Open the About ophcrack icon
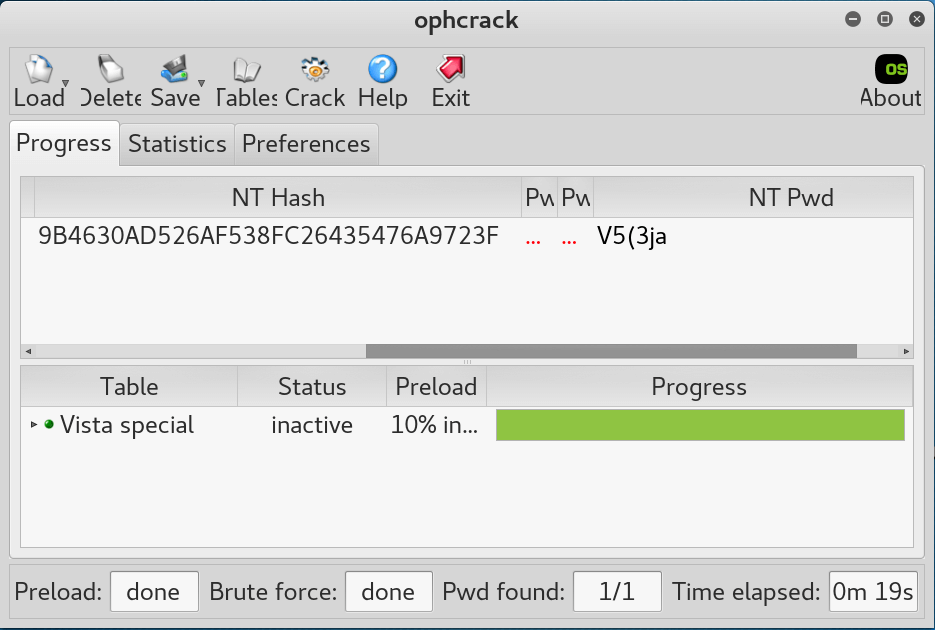This screenshot has height=630, width=935. point(890,70)
